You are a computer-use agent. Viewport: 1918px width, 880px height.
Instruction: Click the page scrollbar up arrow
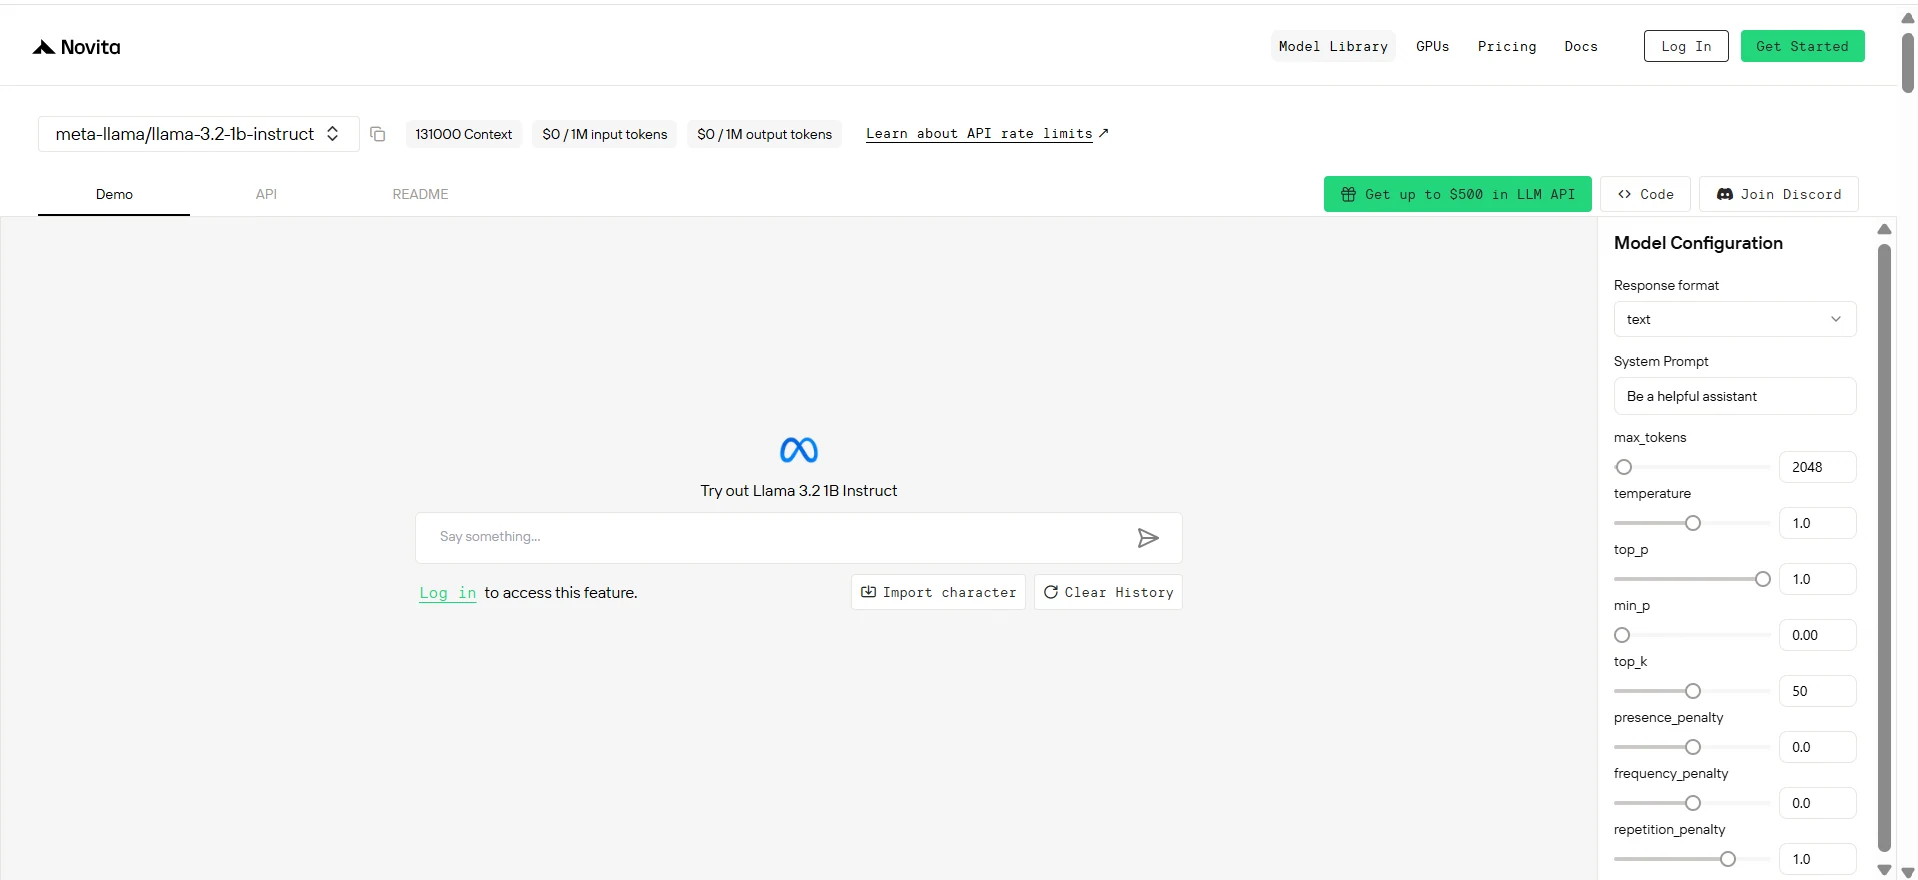[1907, 18]
